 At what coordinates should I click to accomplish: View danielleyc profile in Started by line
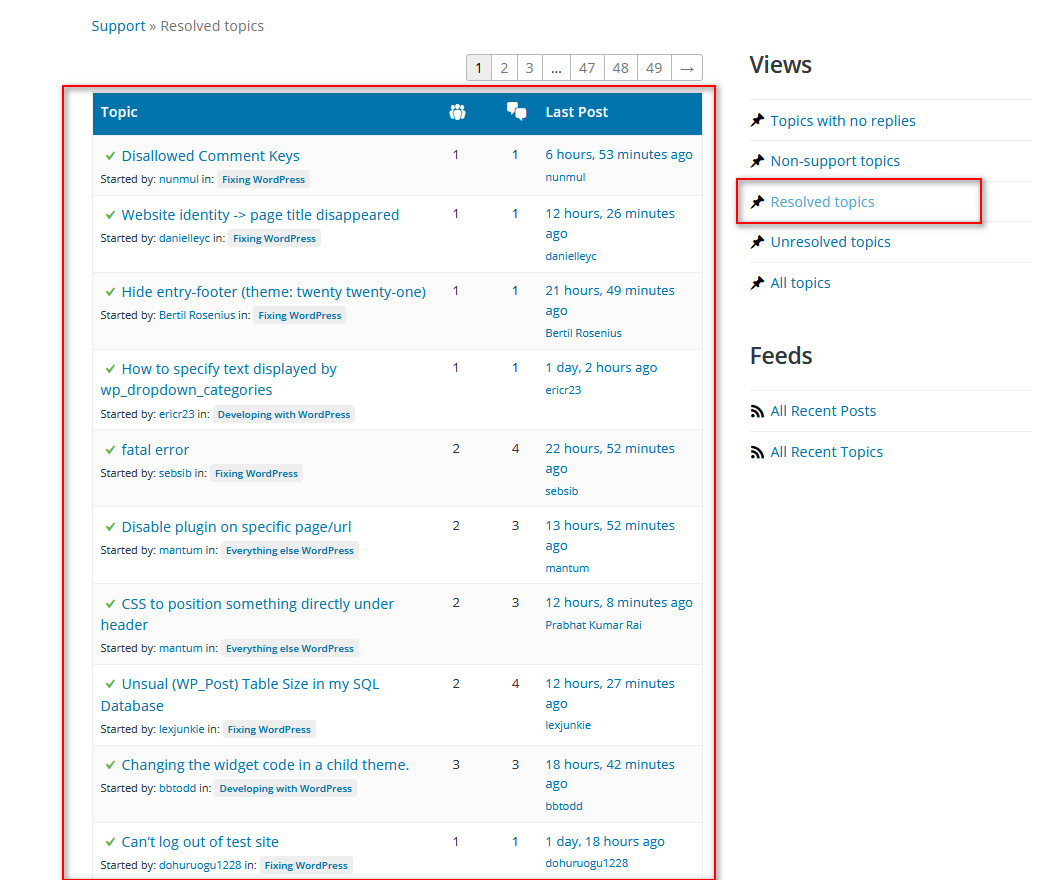click(184, 239)
